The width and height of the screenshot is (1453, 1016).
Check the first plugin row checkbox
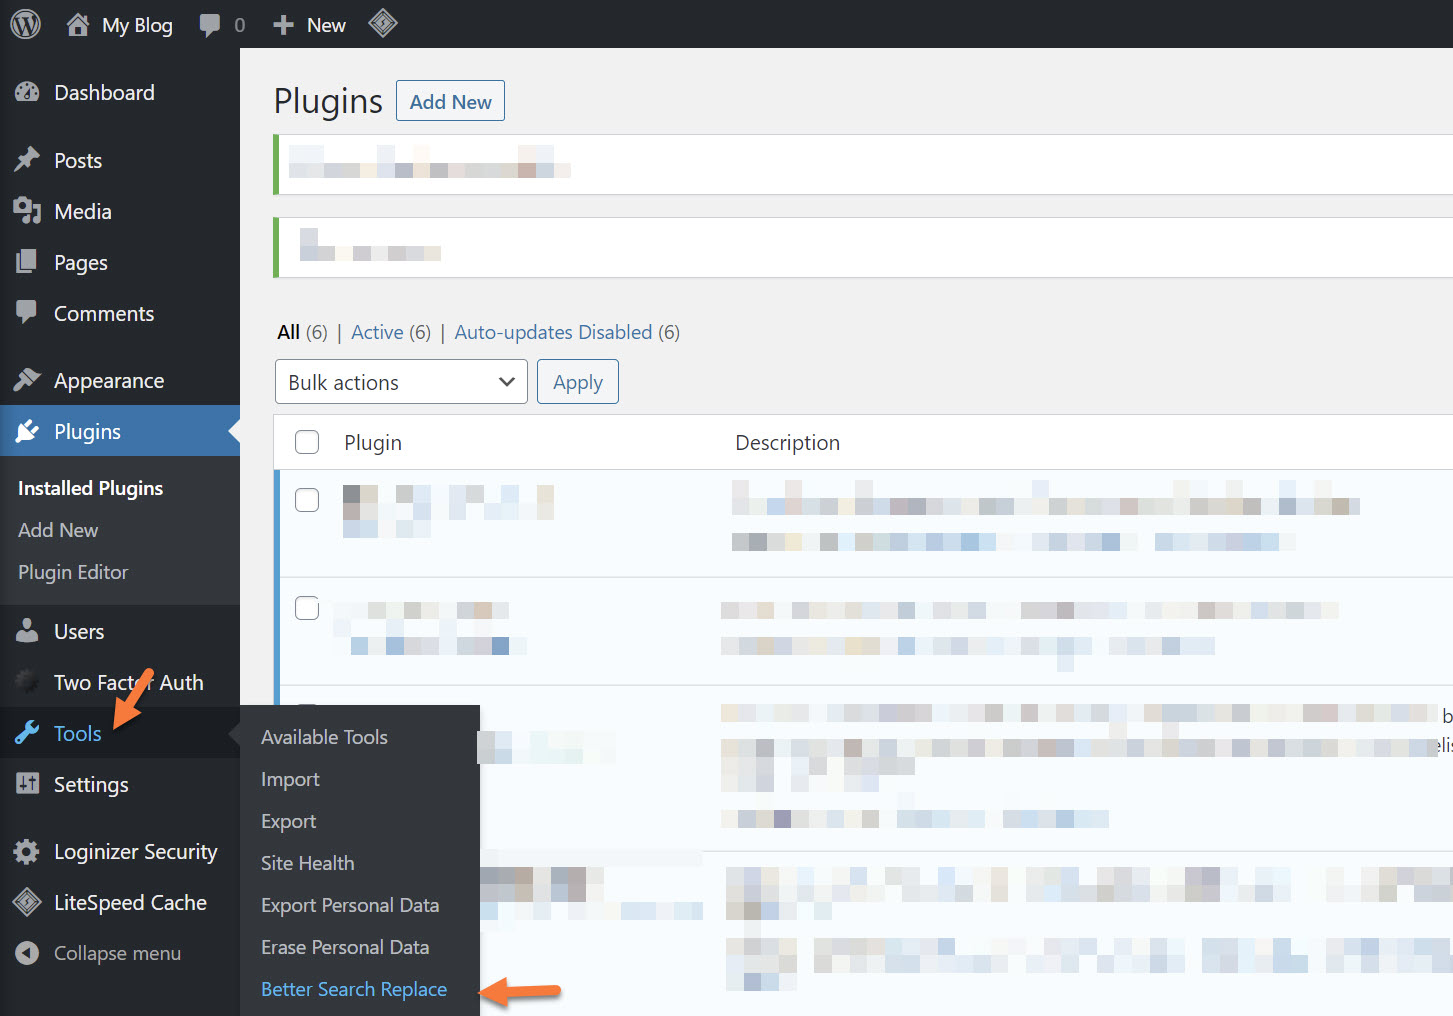[307, 500]
